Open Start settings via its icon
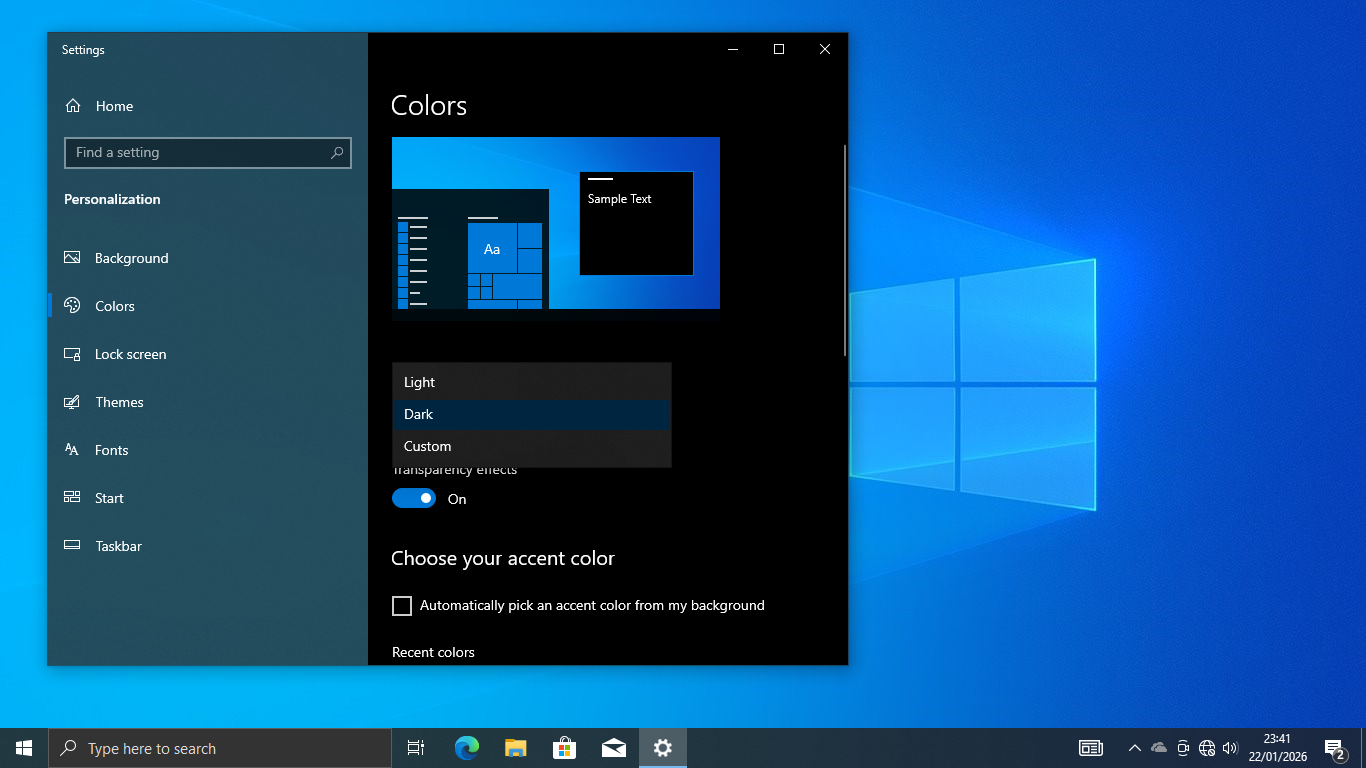Viewport: 1366px width, 768px height. click(x=72, y=498)
